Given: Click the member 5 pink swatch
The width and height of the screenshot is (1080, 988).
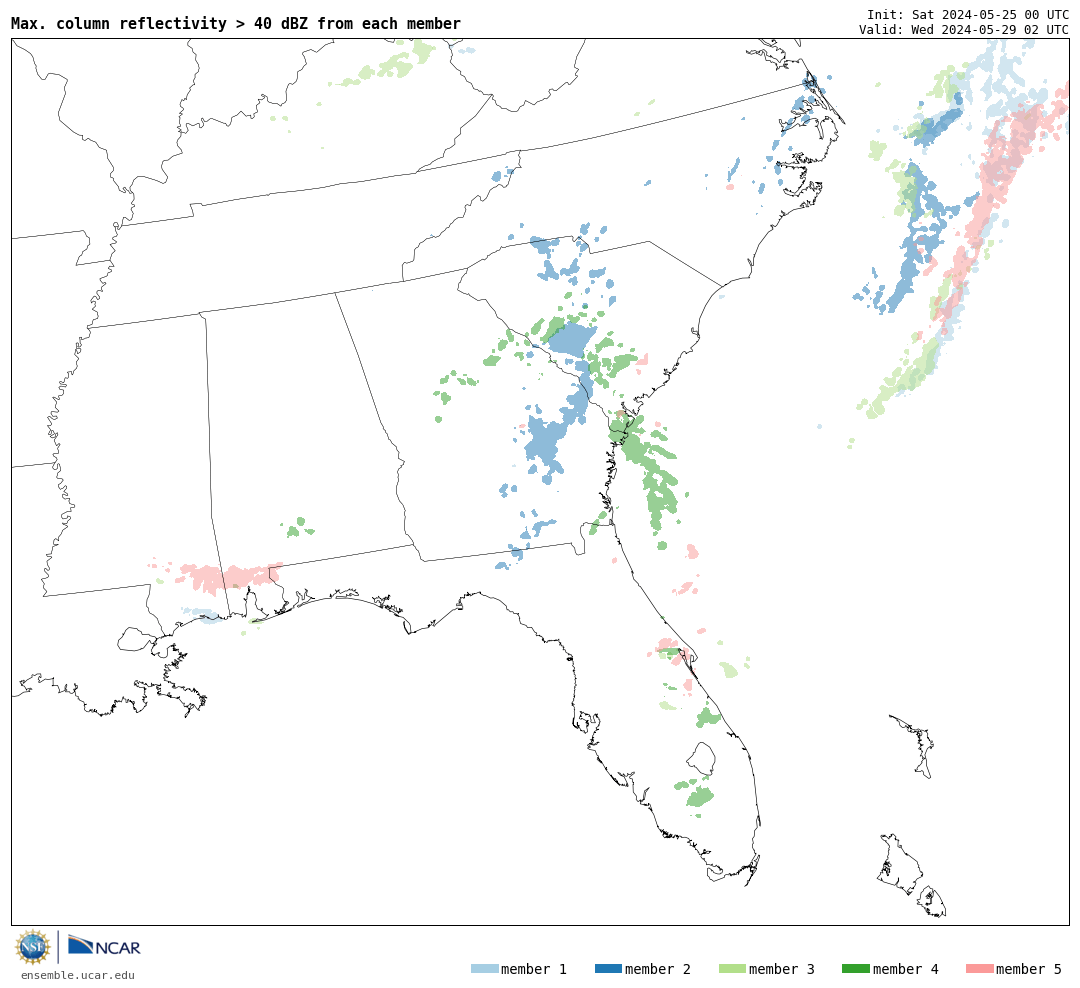Looking at the screenshot, I should (x=979, y=969).
